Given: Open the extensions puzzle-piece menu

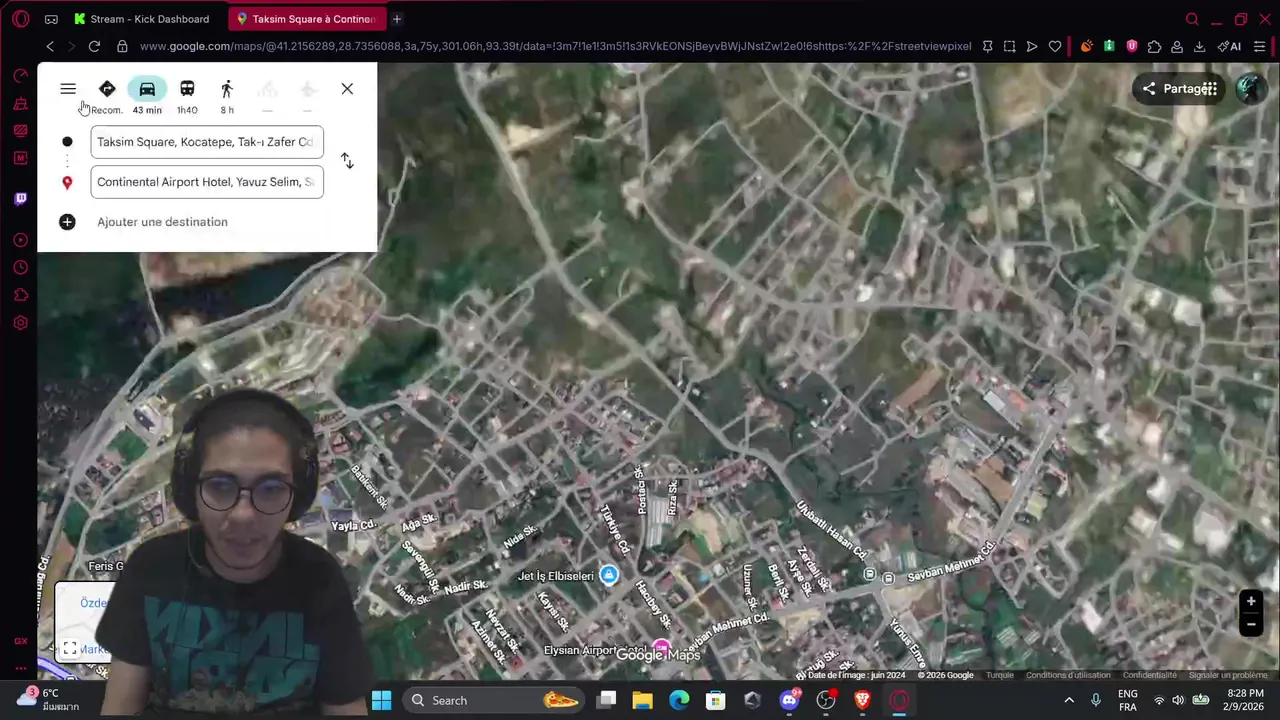Looking at the screenshot, I should [1154, 46].
